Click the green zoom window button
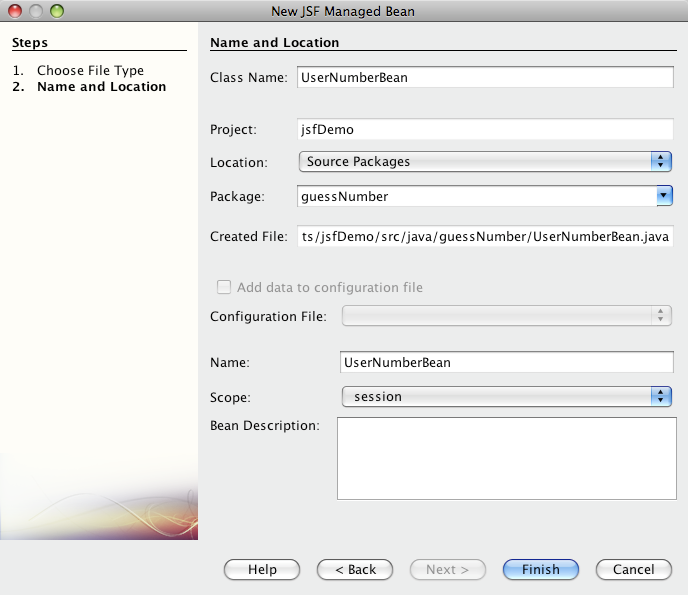Viewport: 688px width, 595px height. (56, 12)
